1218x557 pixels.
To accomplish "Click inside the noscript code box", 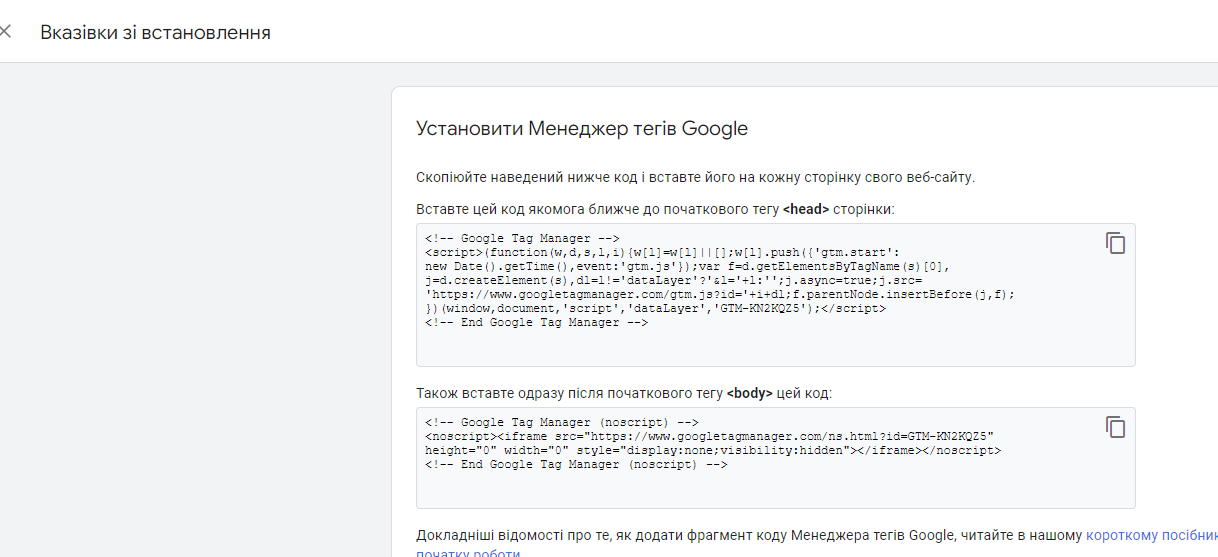I will pyautogui.click(x=775, y=458).
